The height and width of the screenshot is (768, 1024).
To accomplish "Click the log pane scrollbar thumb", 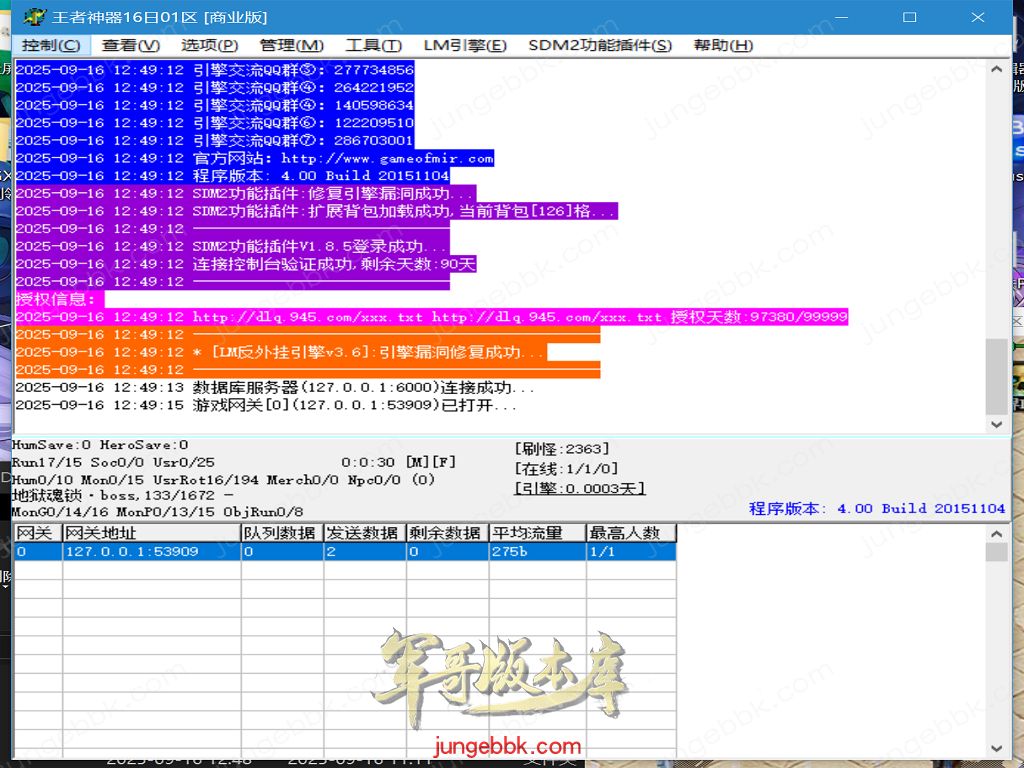I will 996,375.
